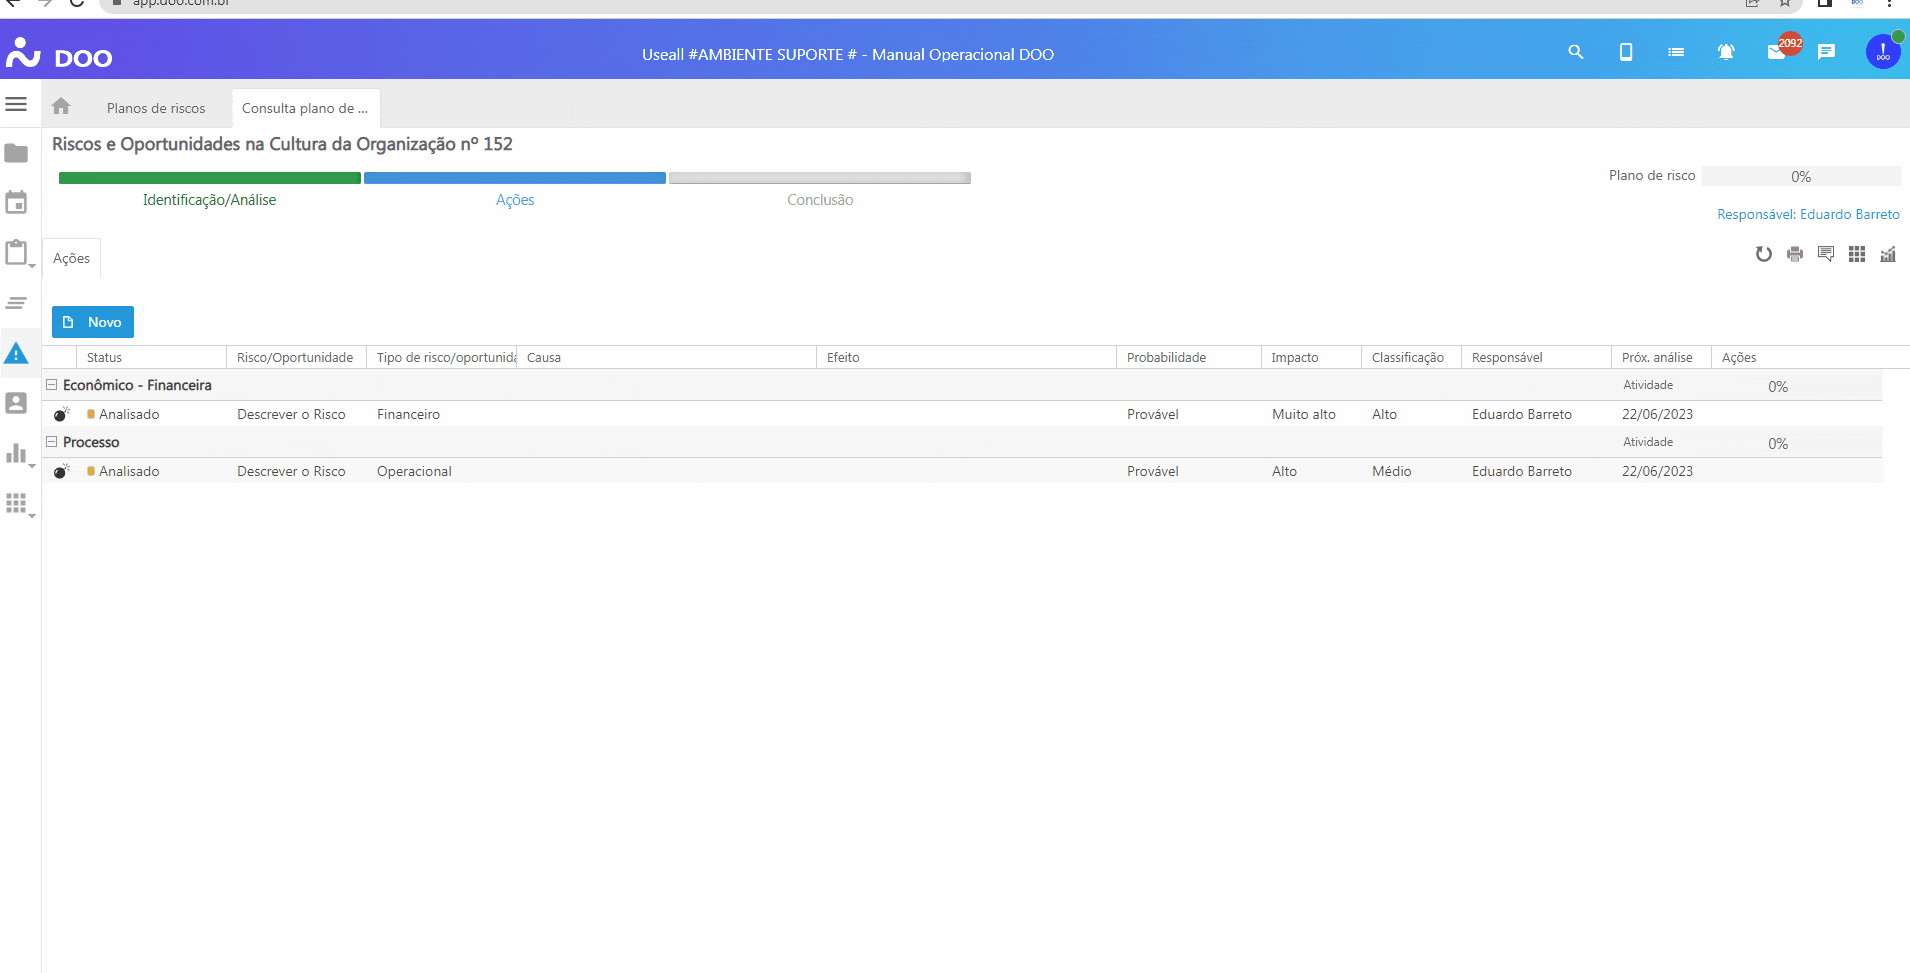Open the mail inbox with 2092 badge
Viewport: 1910px width, 973px height.
pyautogui.click(x=1777, y=52)
